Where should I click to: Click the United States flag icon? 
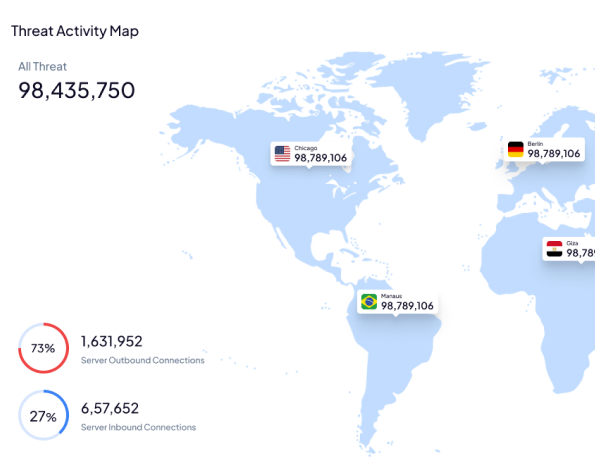click(x=282, y=154)
